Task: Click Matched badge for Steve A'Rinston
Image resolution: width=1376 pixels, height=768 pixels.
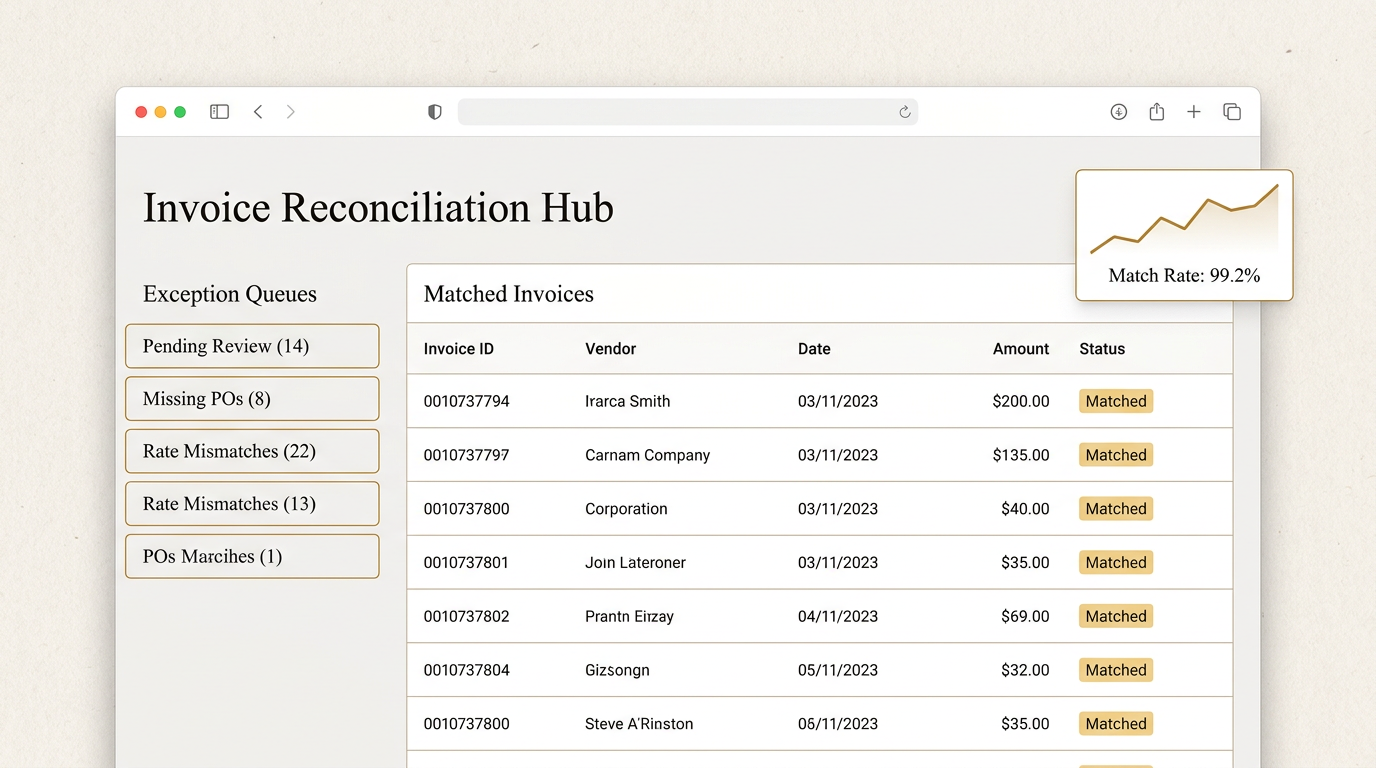Action: point(1116,724)
